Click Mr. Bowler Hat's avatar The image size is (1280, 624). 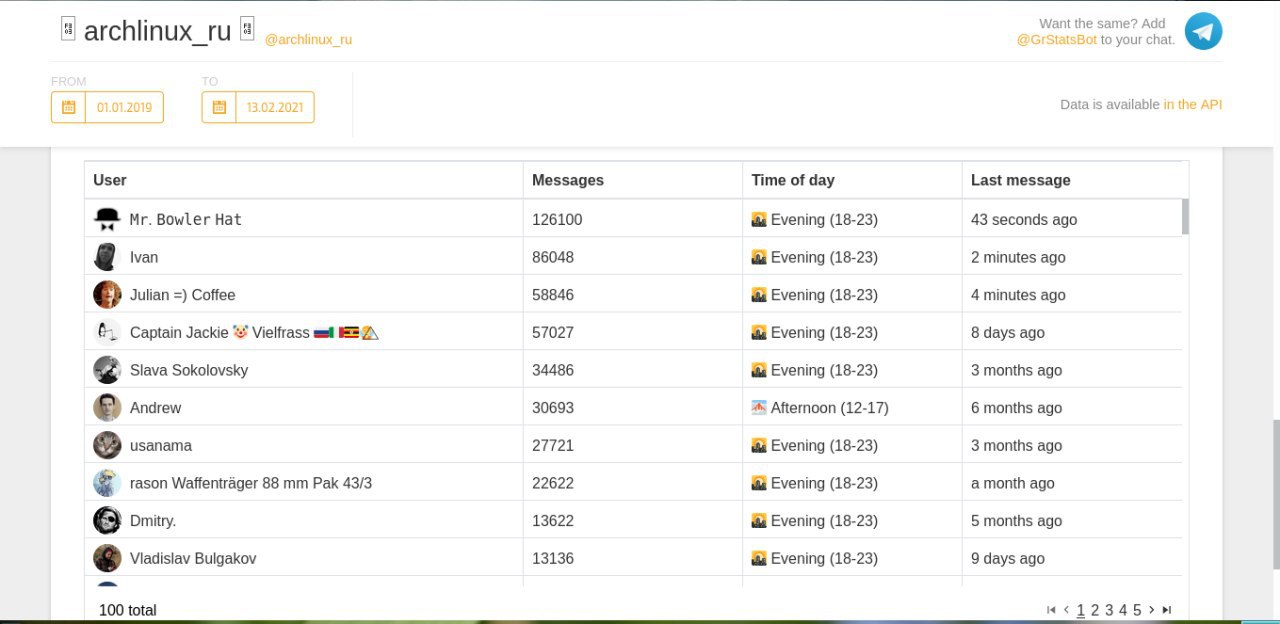tap(107, 219)
